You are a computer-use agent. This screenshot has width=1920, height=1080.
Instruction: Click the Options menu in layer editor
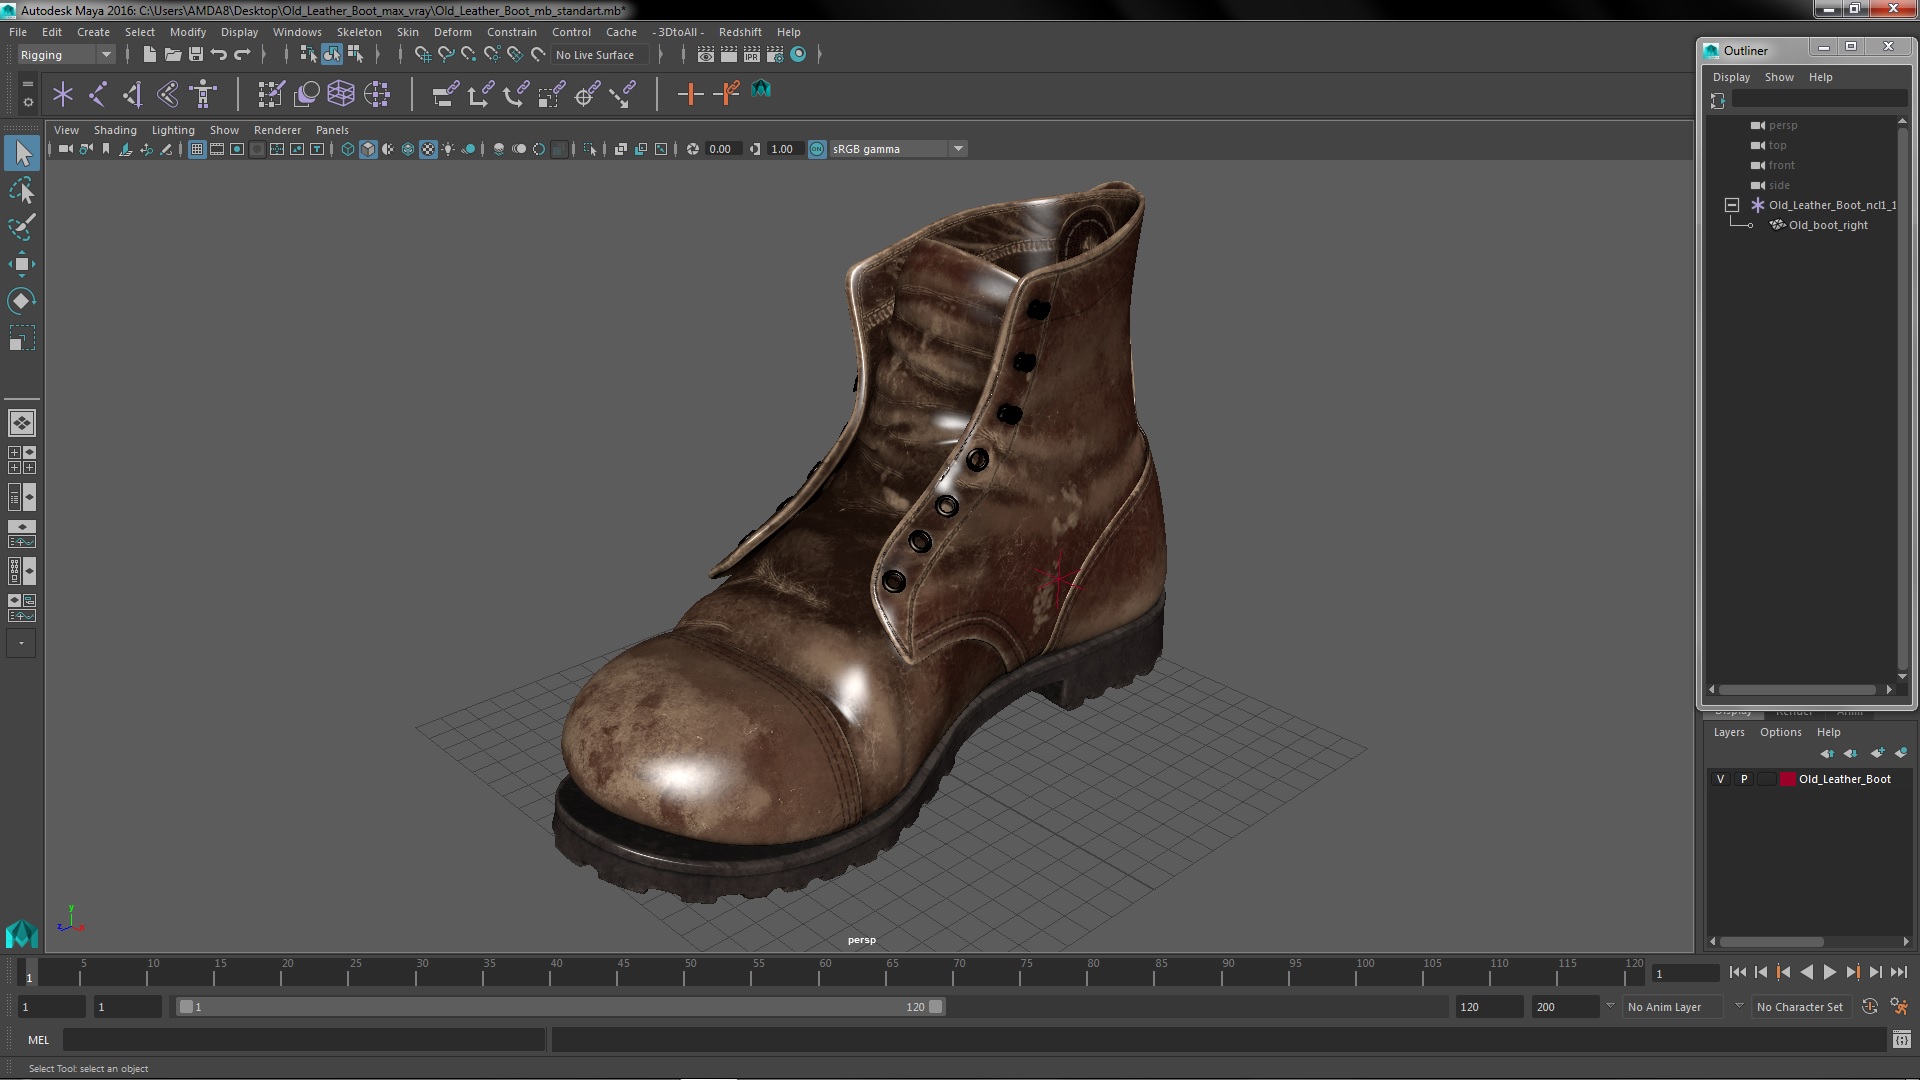pos(1780,732)
